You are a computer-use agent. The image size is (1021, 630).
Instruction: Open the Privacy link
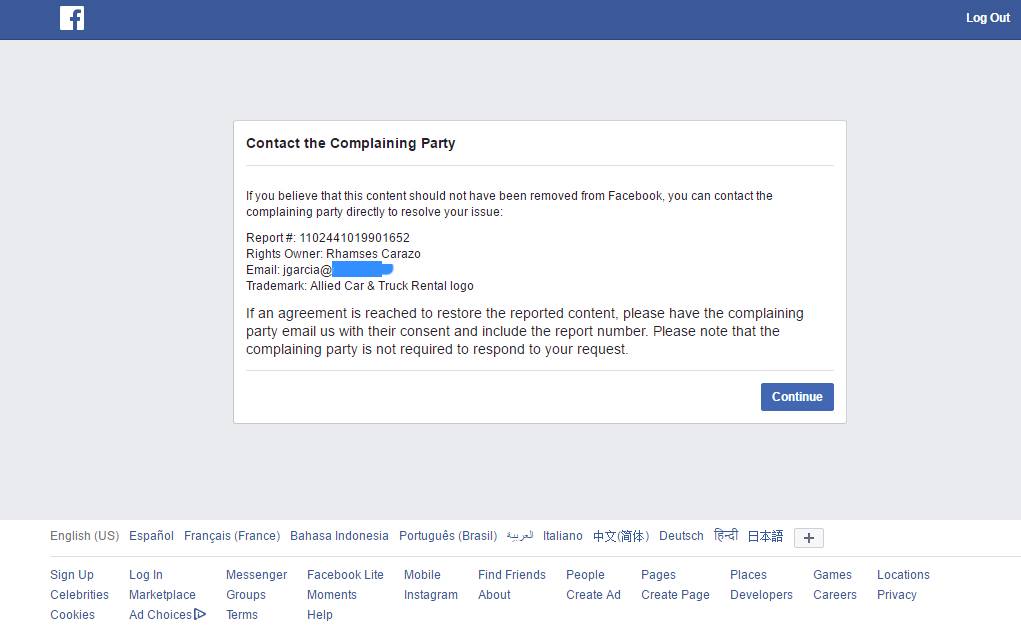(x=897, y=595)
